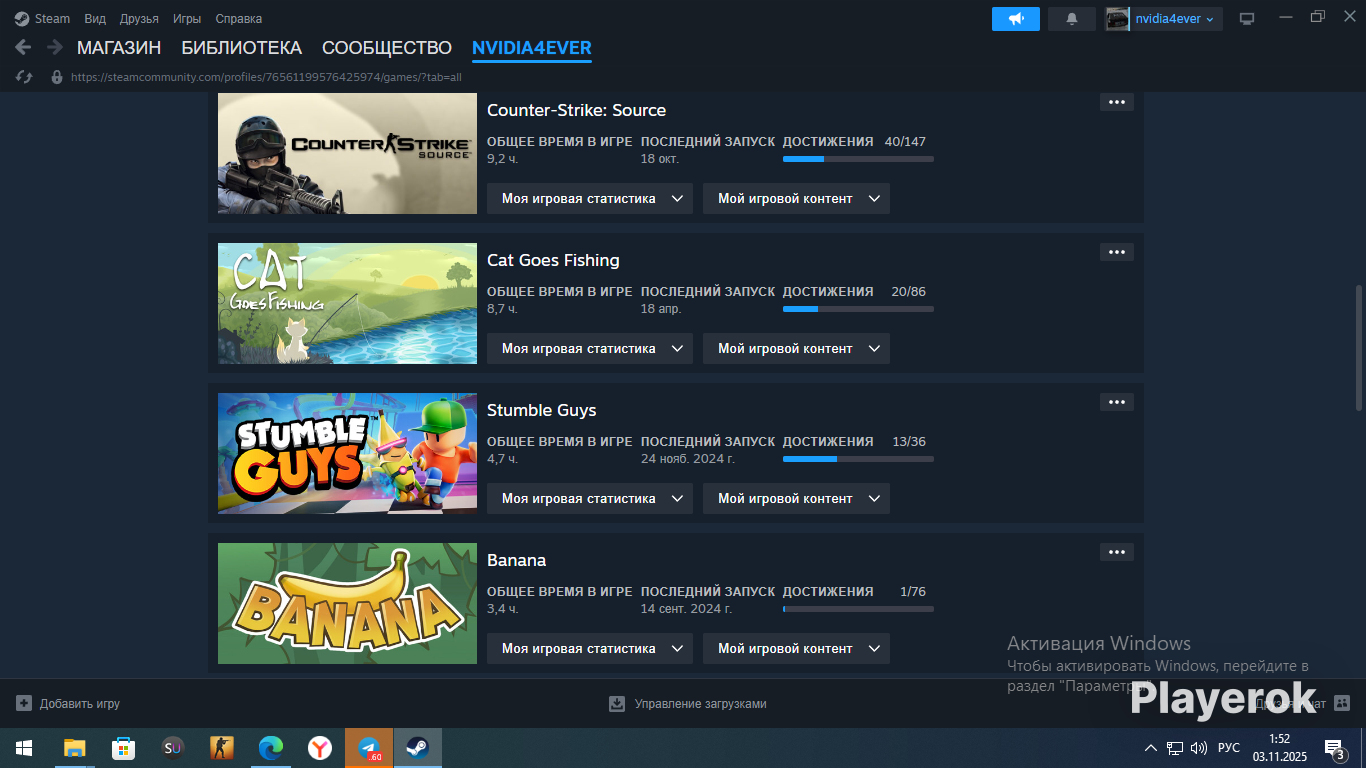Switch to the БИБЛИОТЕКА tab

click(241, 48)
